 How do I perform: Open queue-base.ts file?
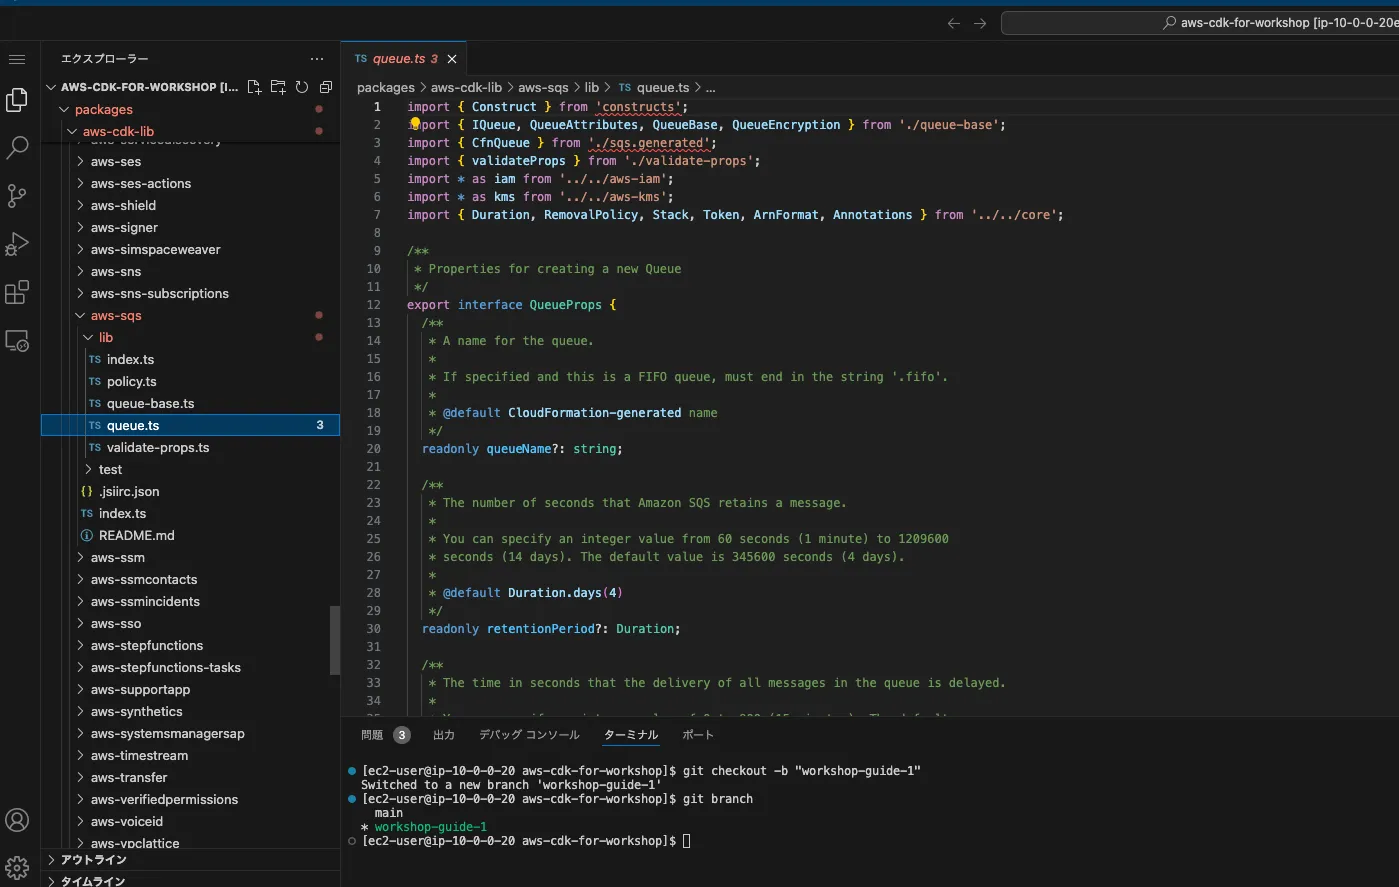pos(150,403)
